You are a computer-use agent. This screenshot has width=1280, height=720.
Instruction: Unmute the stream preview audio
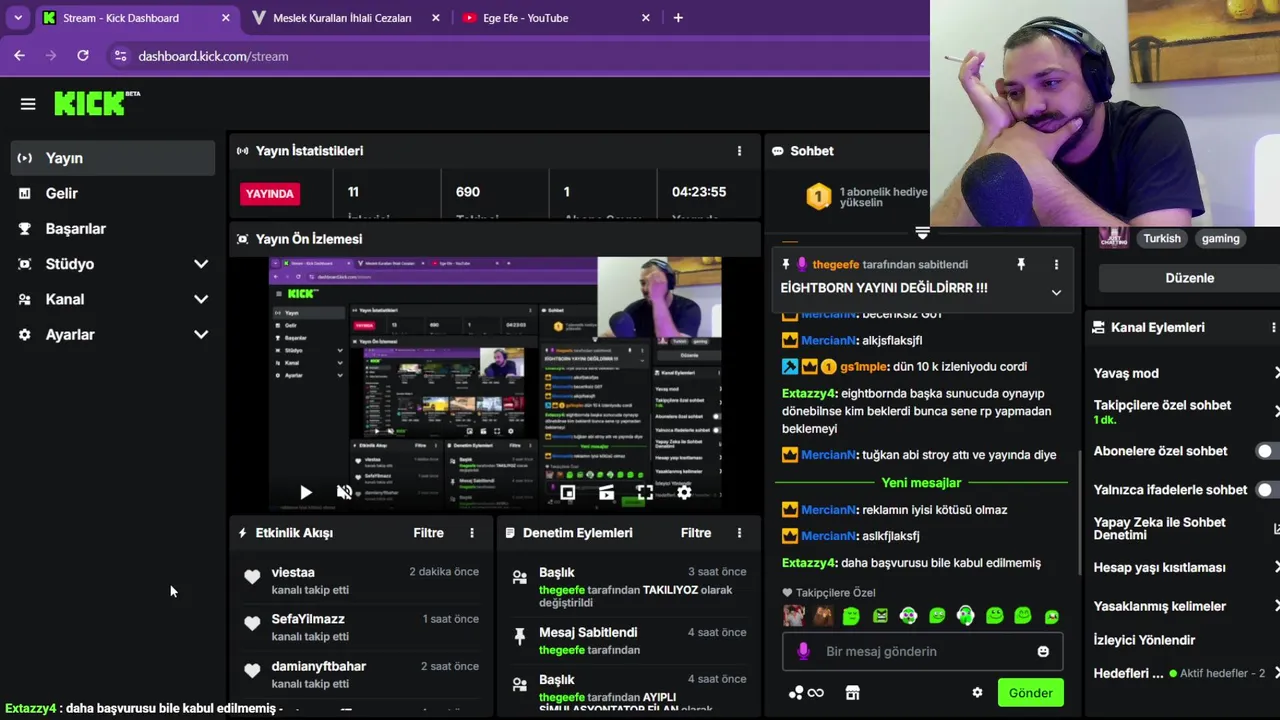tap(344, 492)
